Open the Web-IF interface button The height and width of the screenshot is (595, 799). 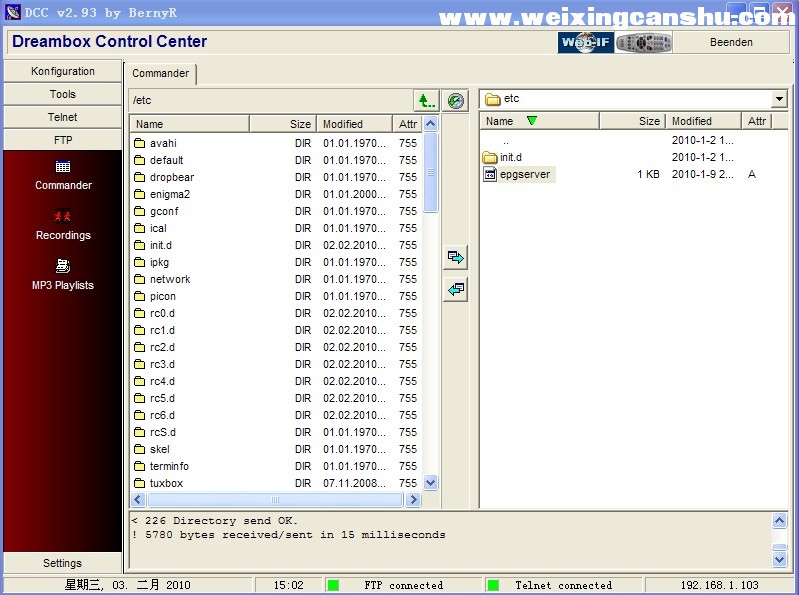585,42
